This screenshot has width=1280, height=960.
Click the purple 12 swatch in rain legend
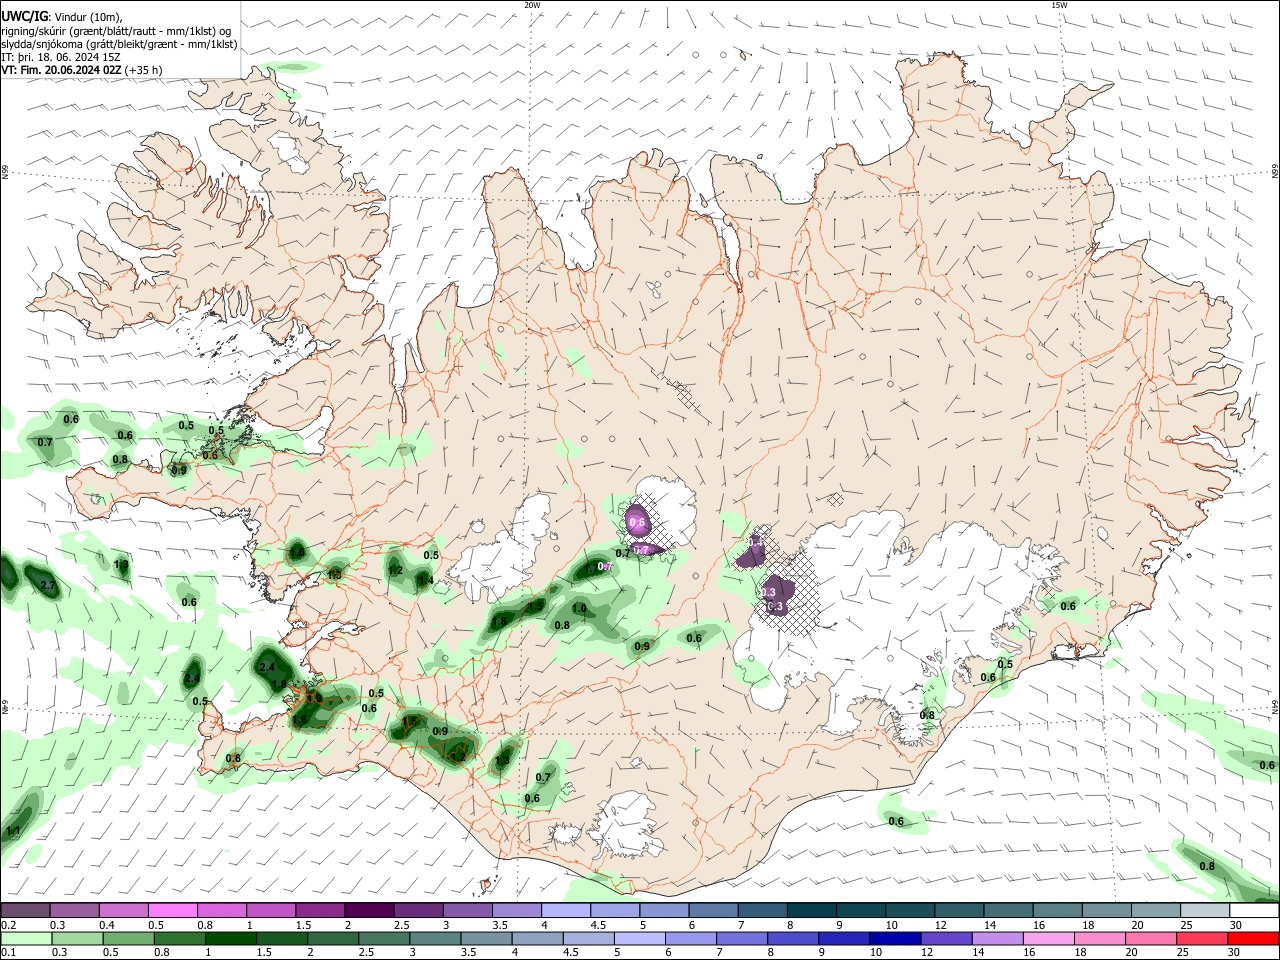(x=946, y=938)
